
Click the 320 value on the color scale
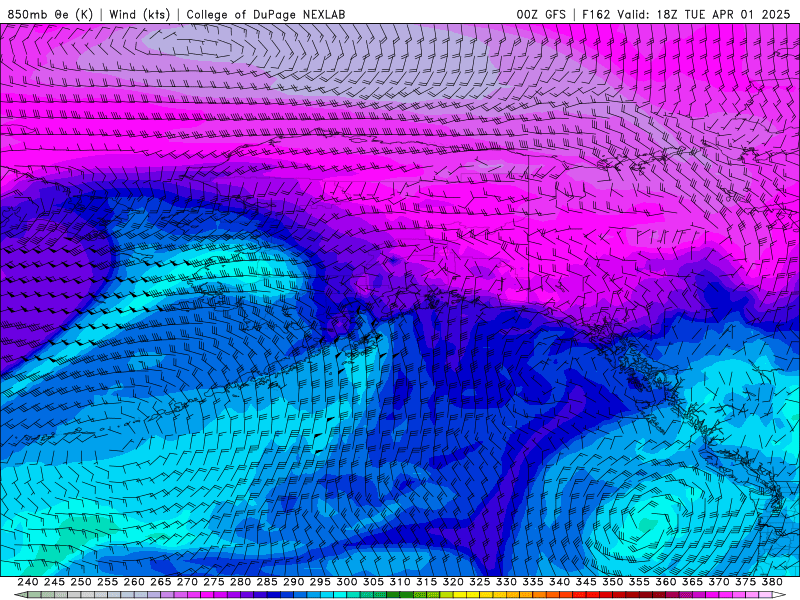point(453,582)
